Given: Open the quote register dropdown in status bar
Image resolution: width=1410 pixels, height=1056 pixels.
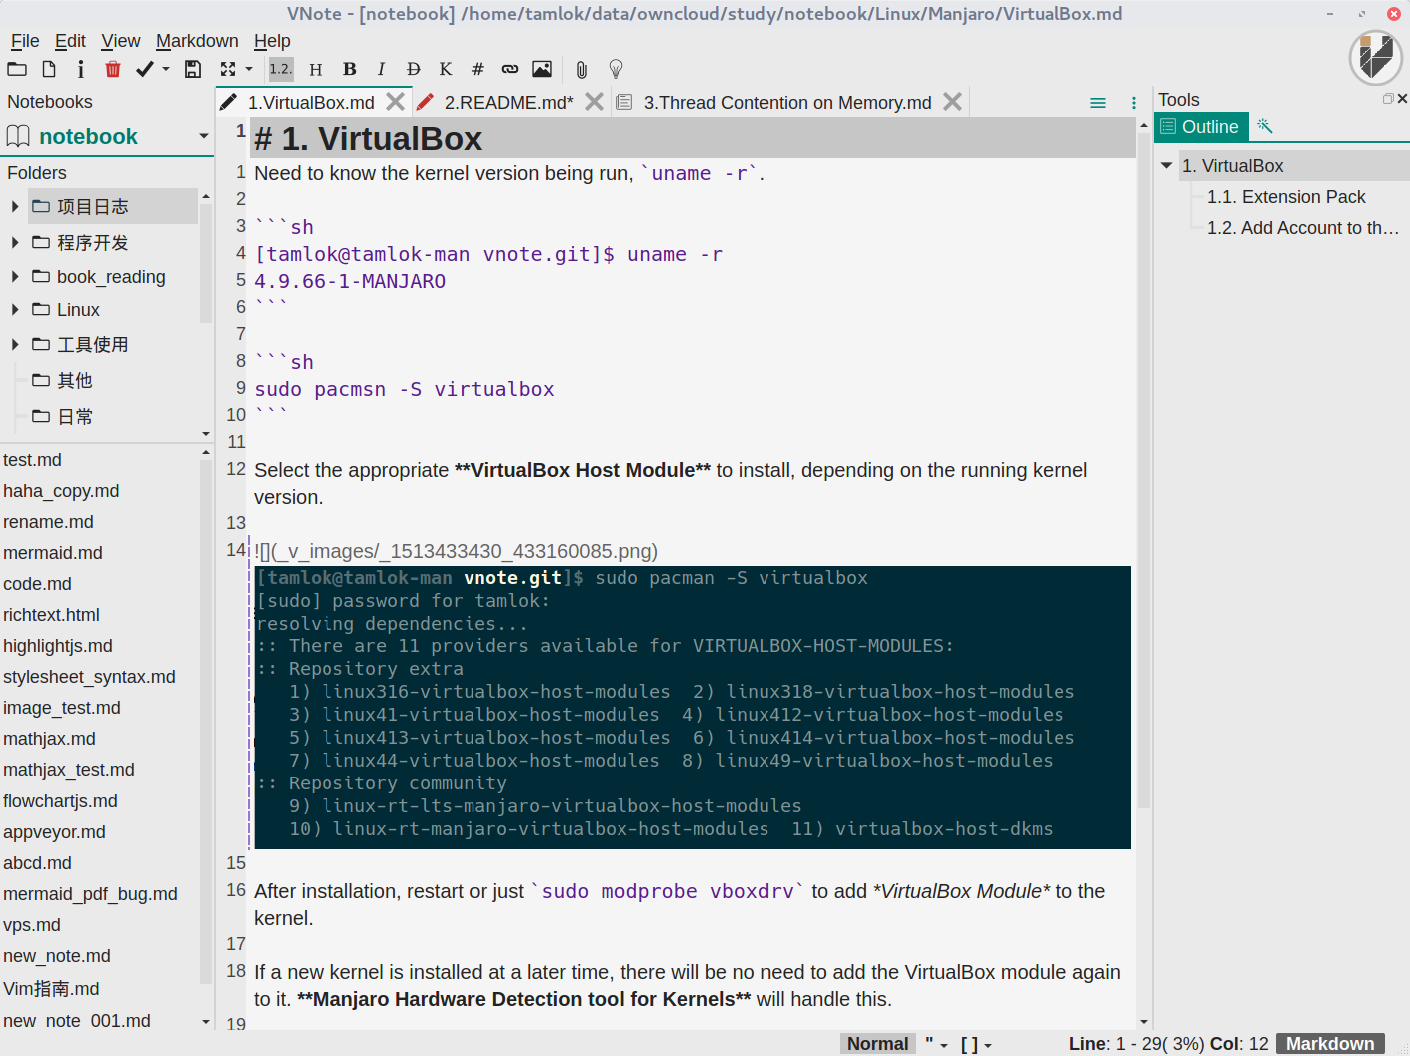Looking at the screenshot, I should (937, 1043).
